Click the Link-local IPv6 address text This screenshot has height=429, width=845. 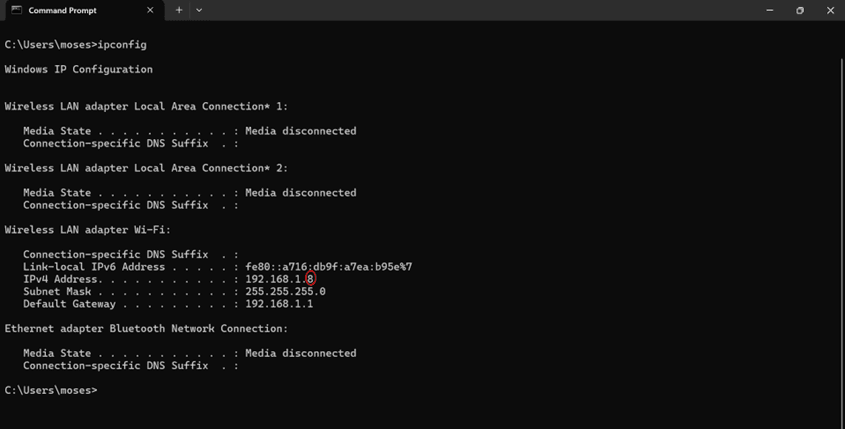coord(329,267)
